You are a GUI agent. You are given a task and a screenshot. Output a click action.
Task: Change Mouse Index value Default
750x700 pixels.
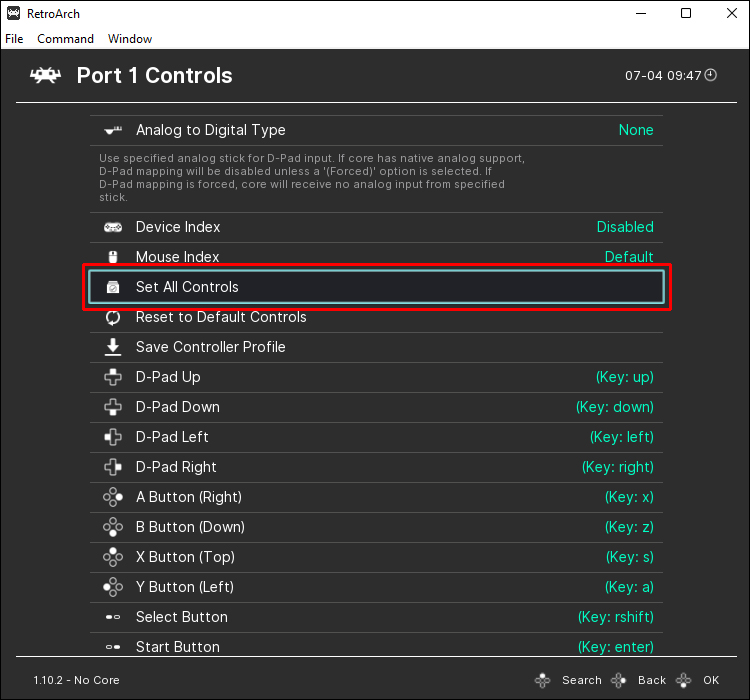[629, 257]
